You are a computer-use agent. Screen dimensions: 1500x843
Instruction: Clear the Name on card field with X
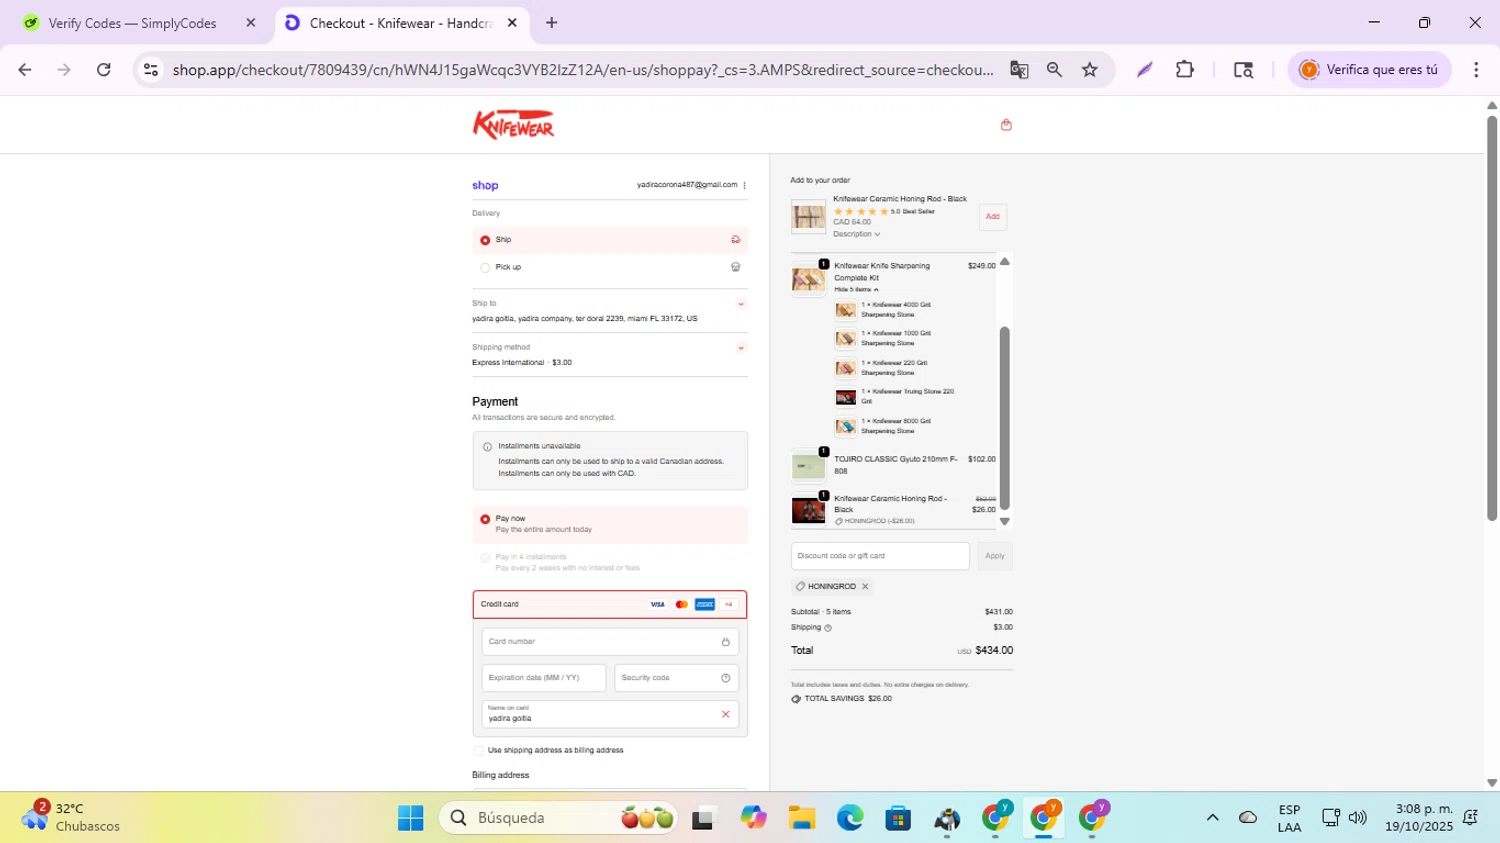click(x=726, y=715)
